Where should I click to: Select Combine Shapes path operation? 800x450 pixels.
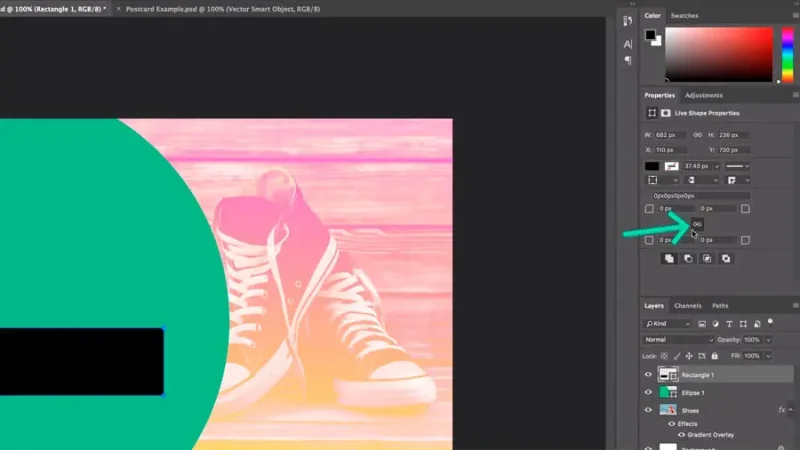pos(669,259)
